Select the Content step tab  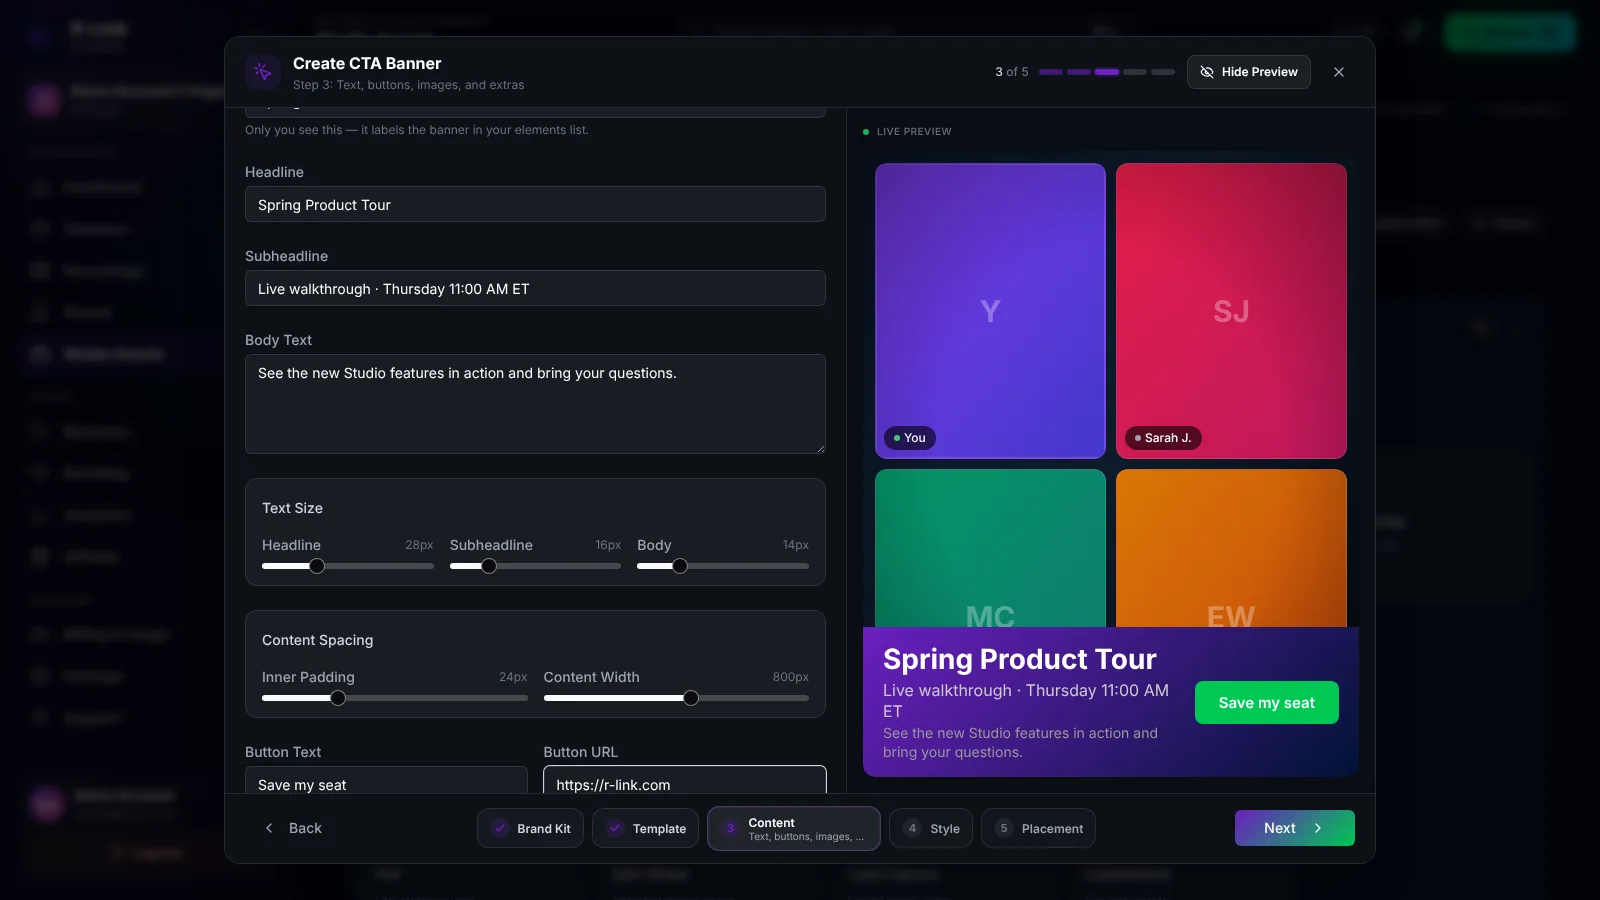[794, 828]
